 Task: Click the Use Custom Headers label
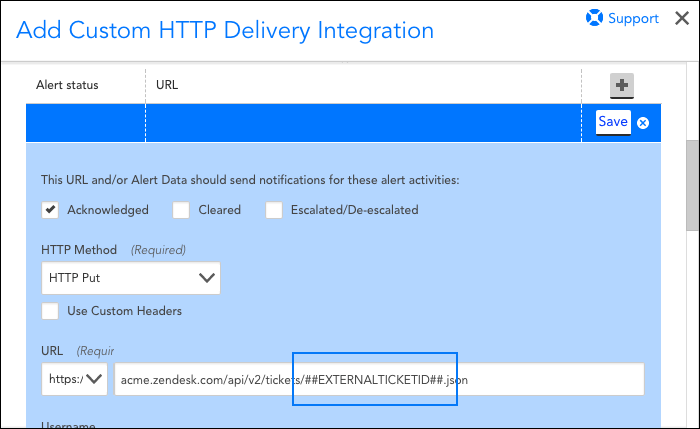pyautogui.click(x=125, y=311)
